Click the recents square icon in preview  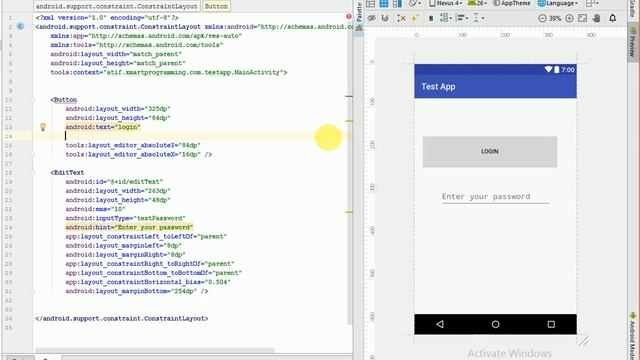pyautogui.click(x=551, y=324)
